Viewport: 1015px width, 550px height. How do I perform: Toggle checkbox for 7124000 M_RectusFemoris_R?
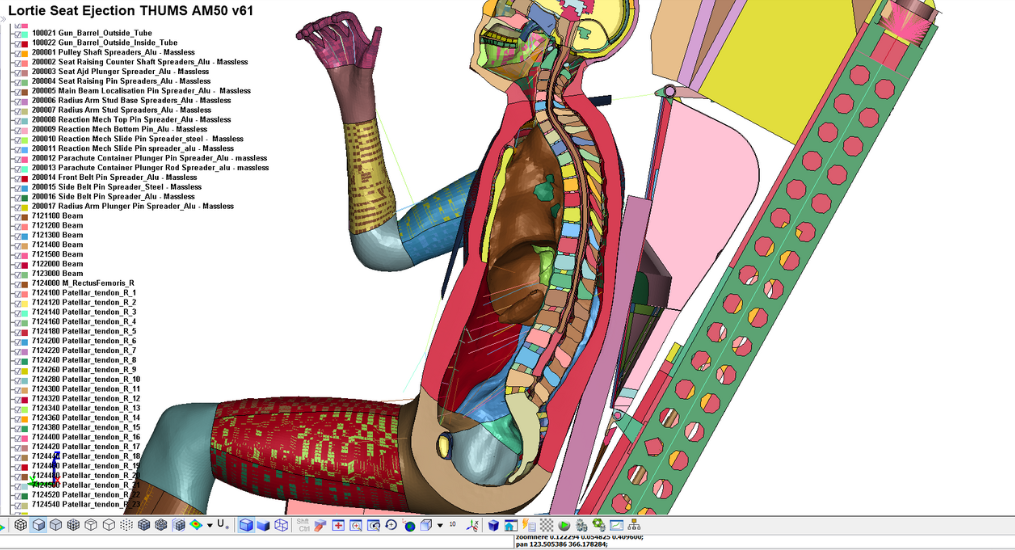tap(20, 283)
